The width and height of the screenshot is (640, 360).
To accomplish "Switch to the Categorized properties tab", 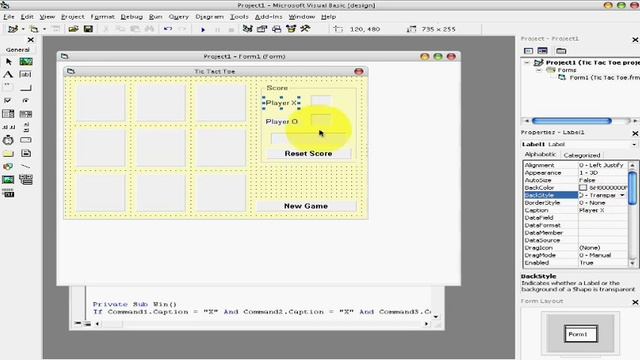I will (x=582, y=155).
